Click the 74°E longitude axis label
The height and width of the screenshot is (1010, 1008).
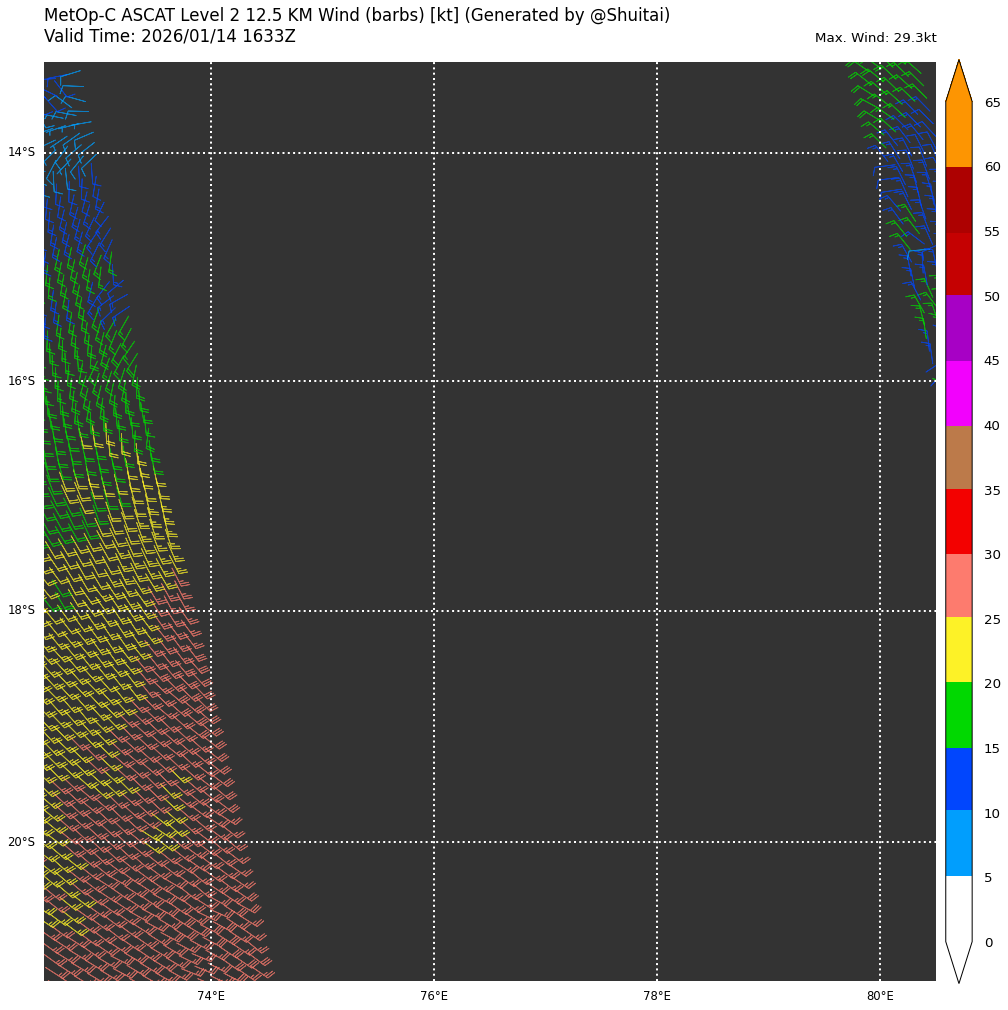[x=211, y=996]
